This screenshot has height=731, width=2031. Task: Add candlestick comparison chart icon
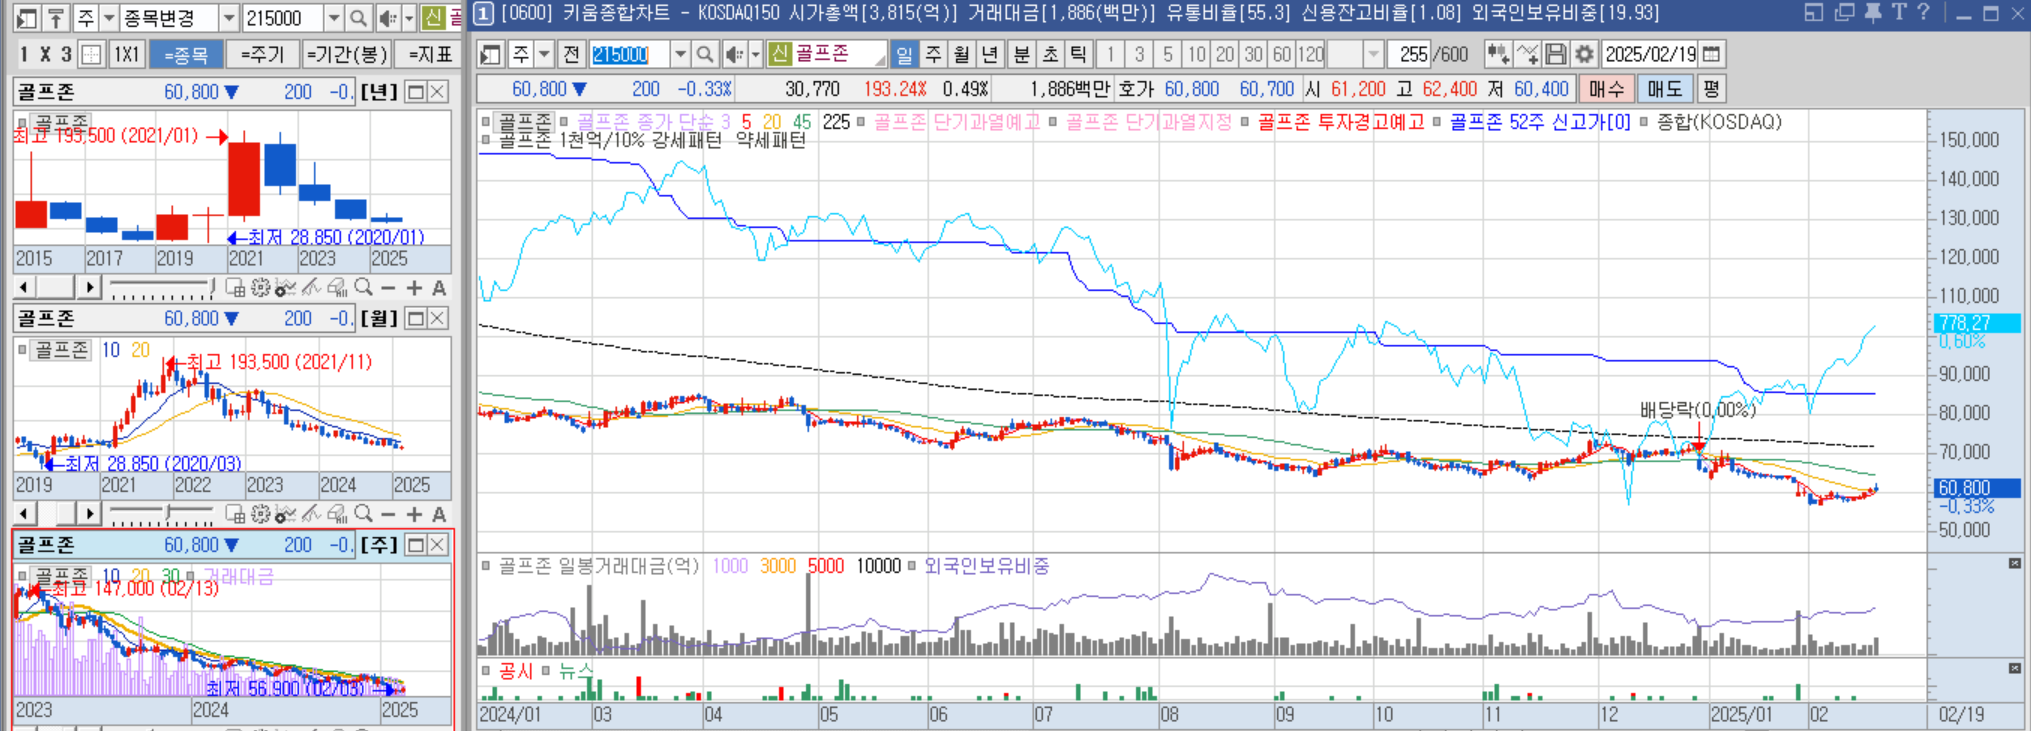[1498, 54]
